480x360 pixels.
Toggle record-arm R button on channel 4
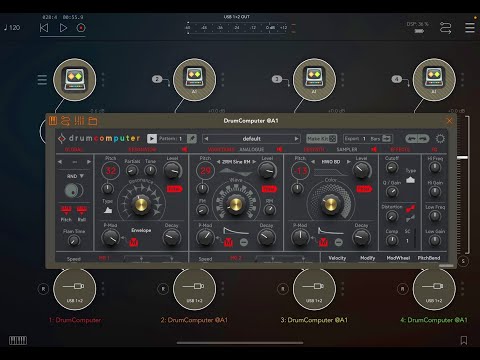click(402, 289)
